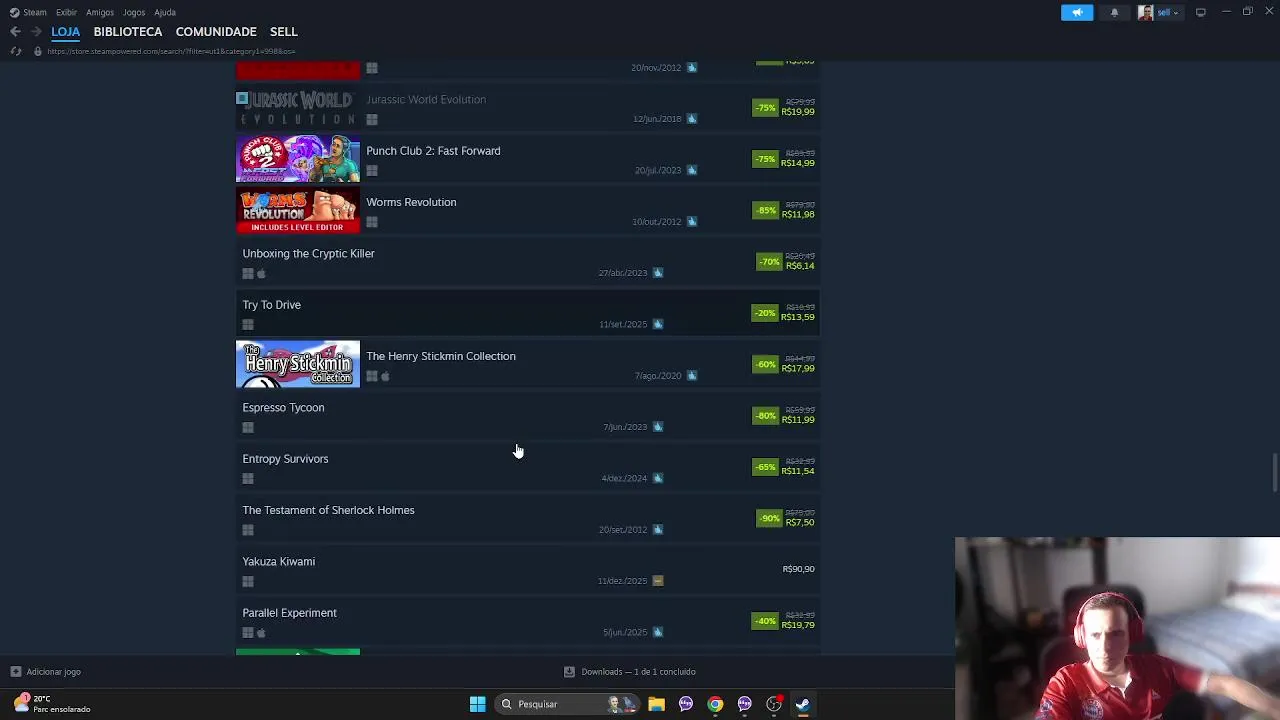
Task: Click The Henry Stickmin Collection thumbnail
Action: click(298, 364)
